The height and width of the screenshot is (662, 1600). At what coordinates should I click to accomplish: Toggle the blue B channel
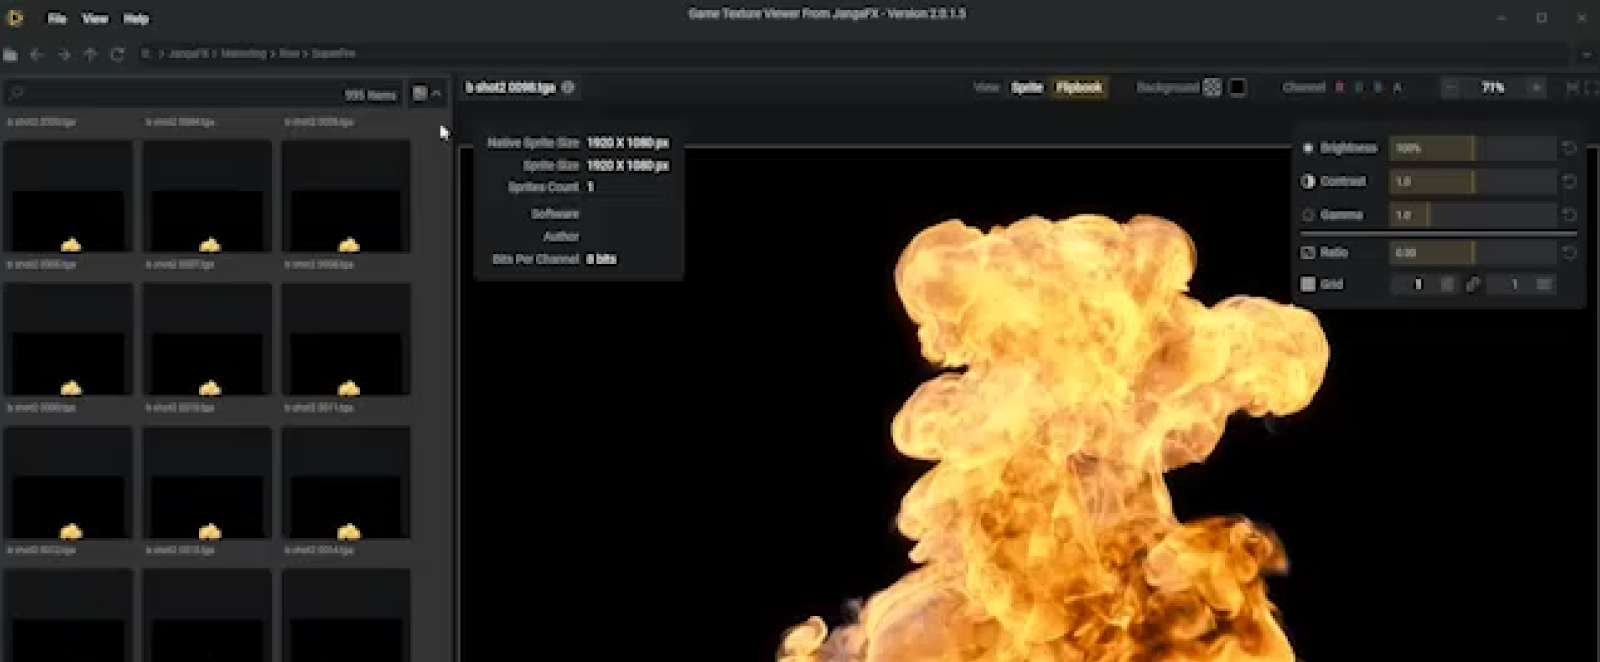pos(1378,88)
